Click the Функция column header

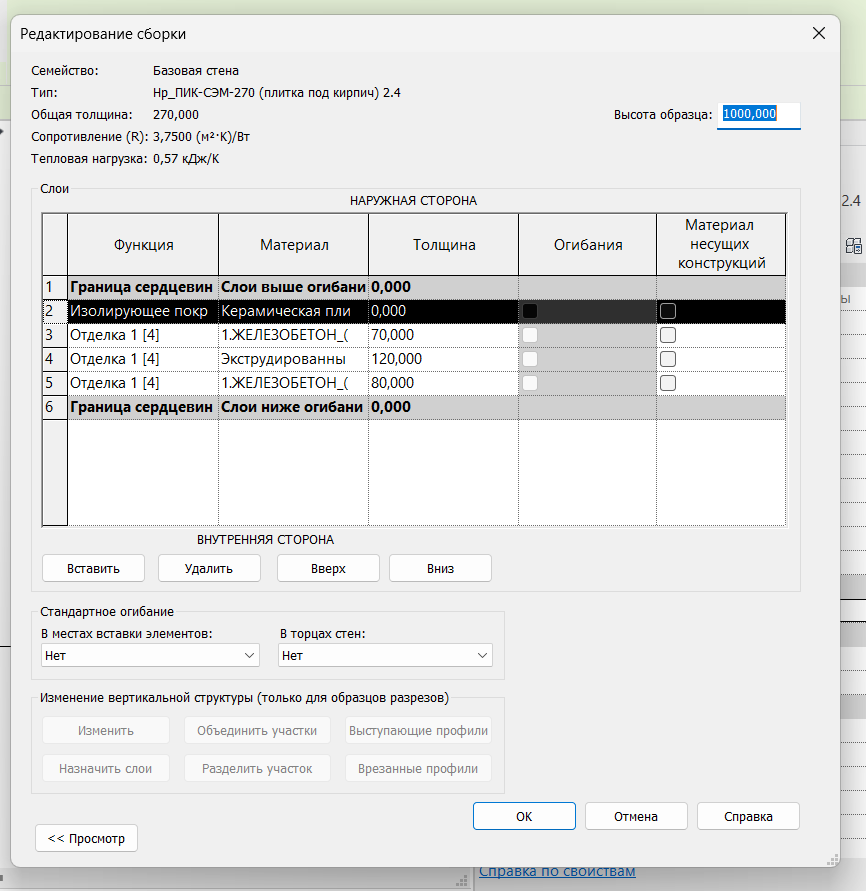click(143, 244)
